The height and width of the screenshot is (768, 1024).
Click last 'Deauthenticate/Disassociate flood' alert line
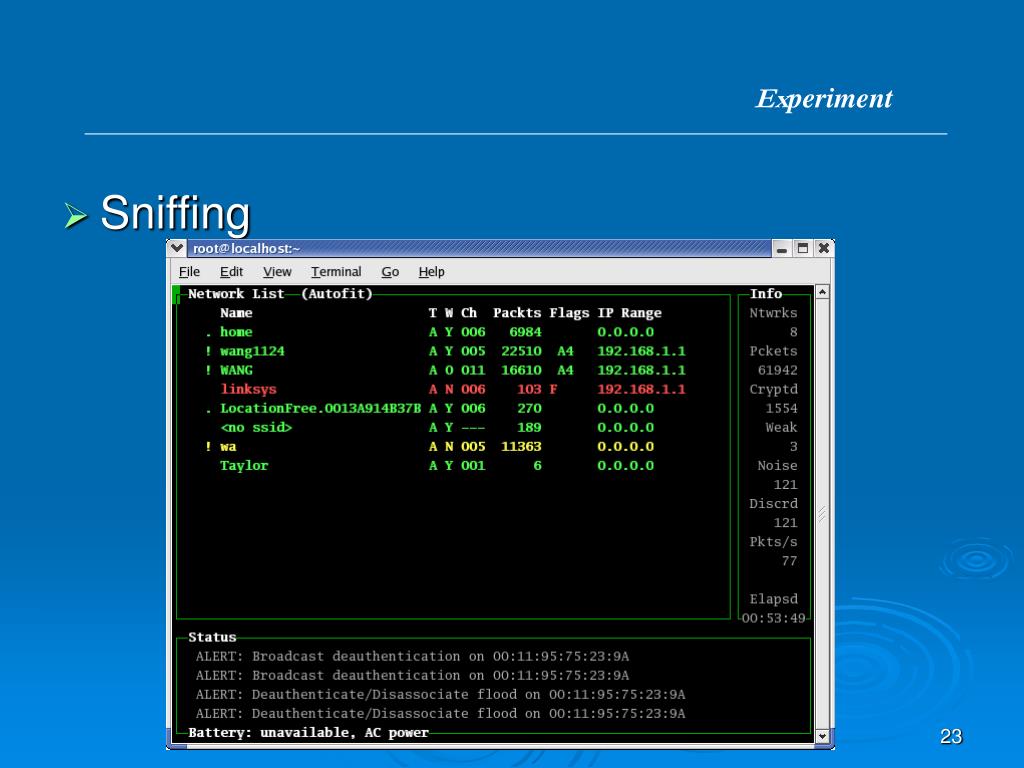440,713
